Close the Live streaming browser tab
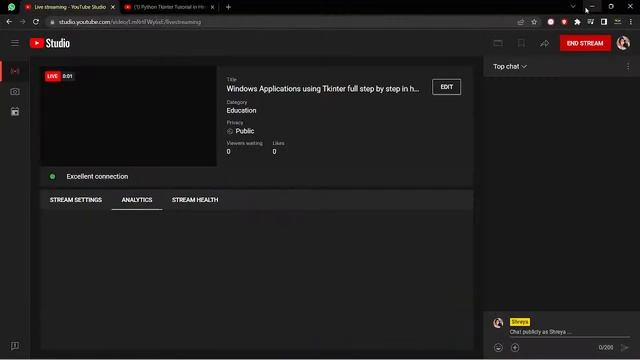This screenshot has width=640, height=360. (113, 7)
